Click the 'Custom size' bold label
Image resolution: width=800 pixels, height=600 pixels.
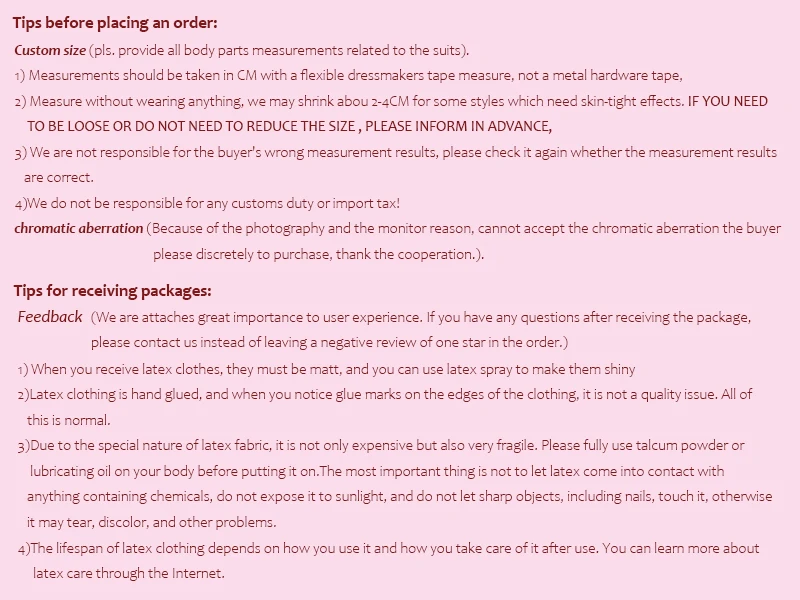50,50
